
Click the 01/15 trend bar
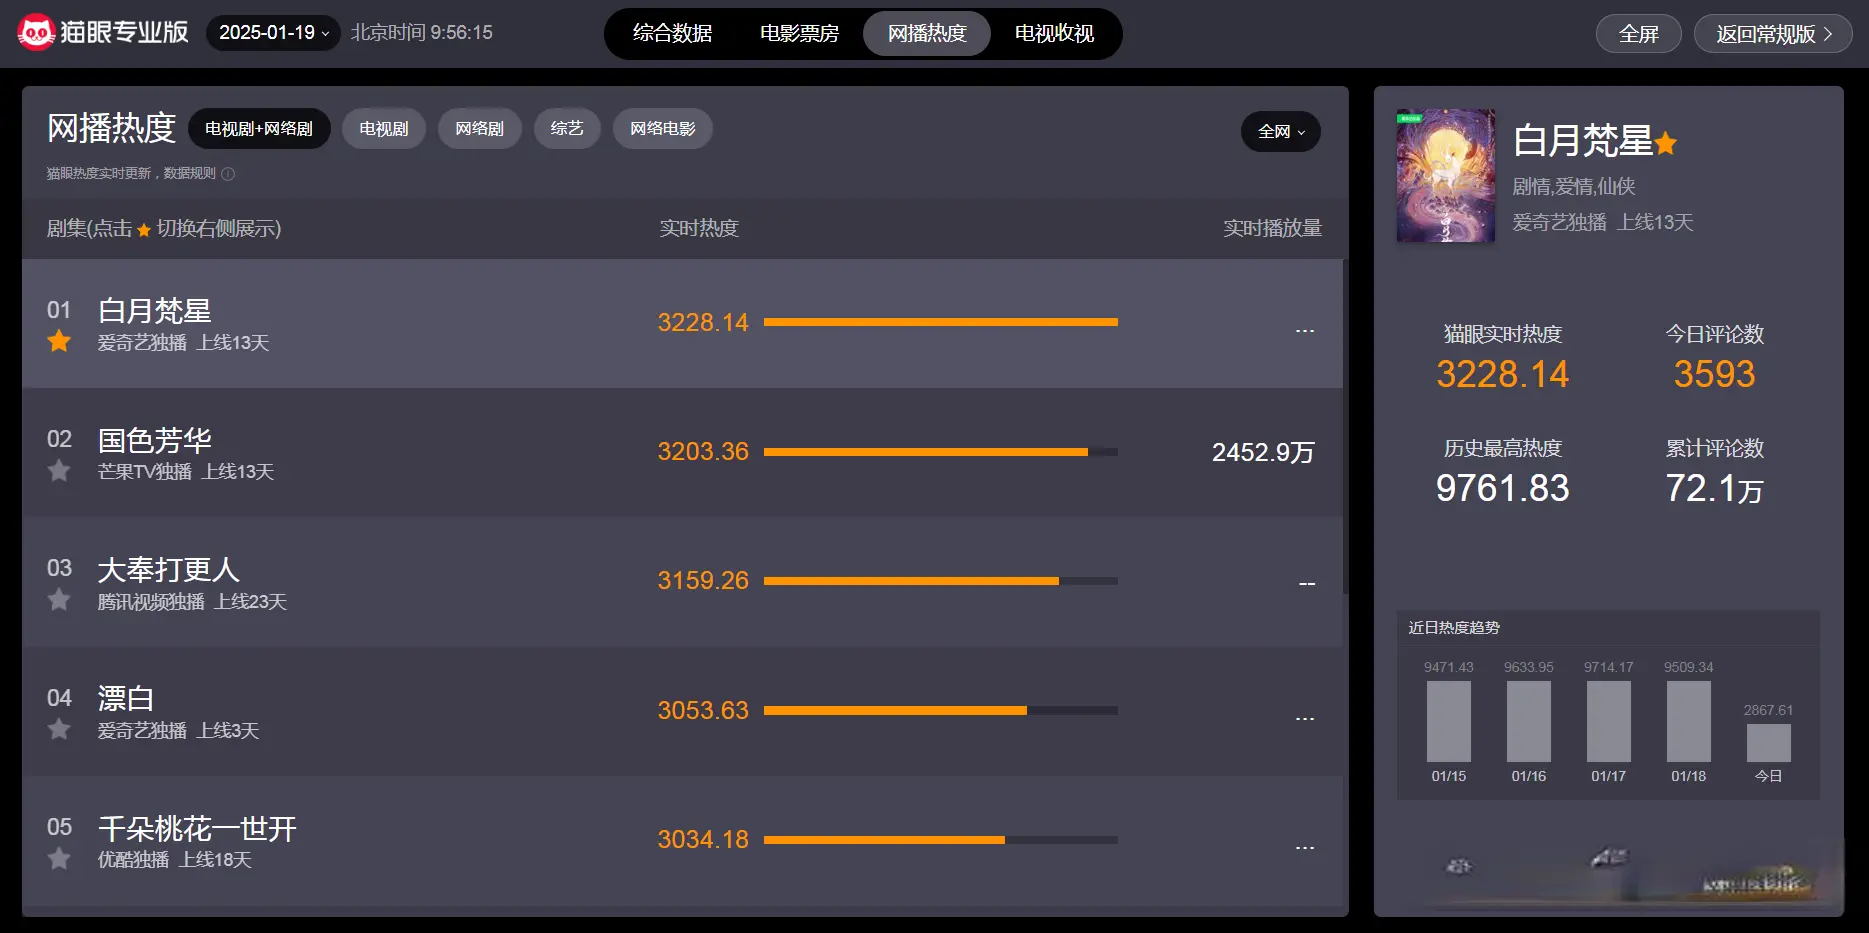1449,722
